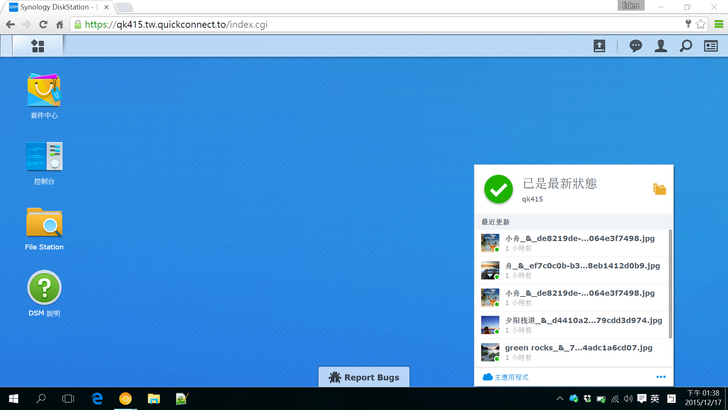
Task: Open the DSM Main Menu grid icon
Action: pyautogui.click(x=38, y=46)
